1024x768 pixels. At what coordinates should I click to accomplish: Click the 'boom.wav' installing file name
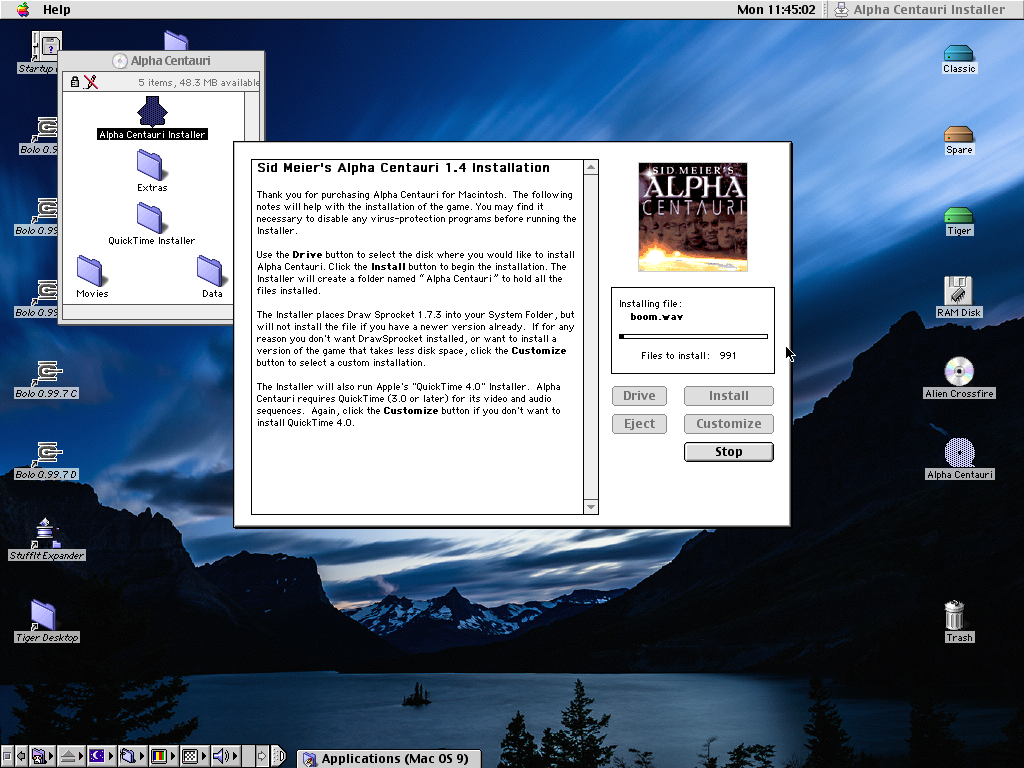(x=656, y=317)
